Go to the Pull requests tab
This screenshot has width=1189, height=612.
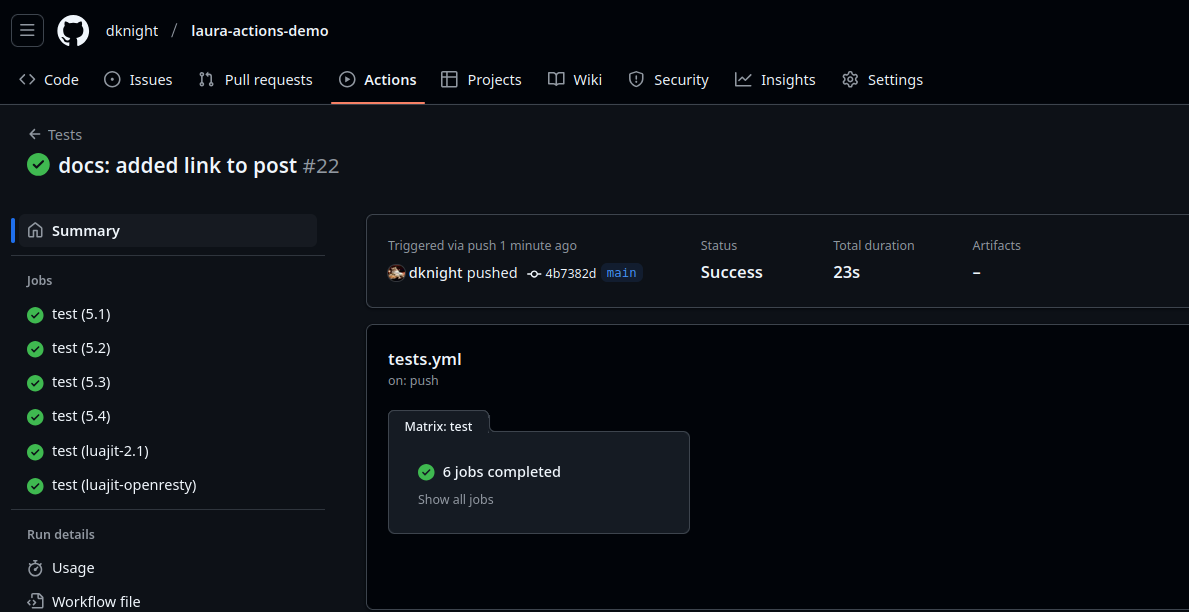click(x=256, y=80)
